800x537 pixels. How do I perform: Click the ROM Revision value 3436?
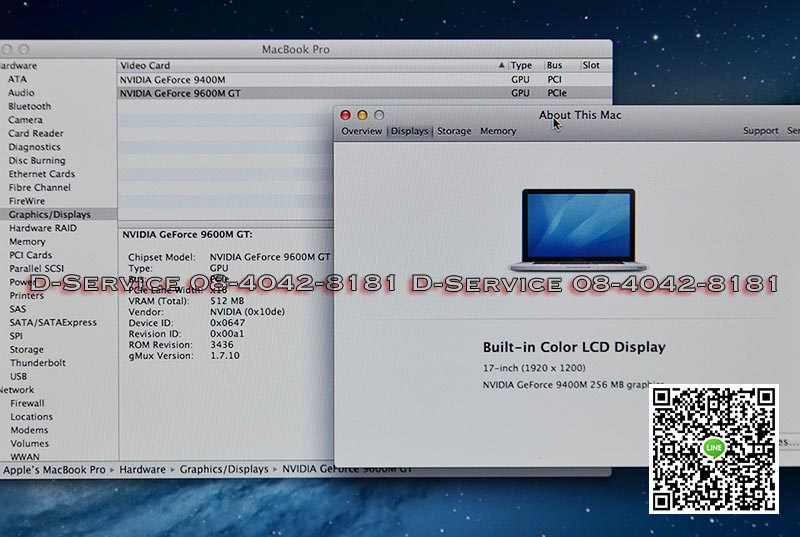tap(221, 345)
